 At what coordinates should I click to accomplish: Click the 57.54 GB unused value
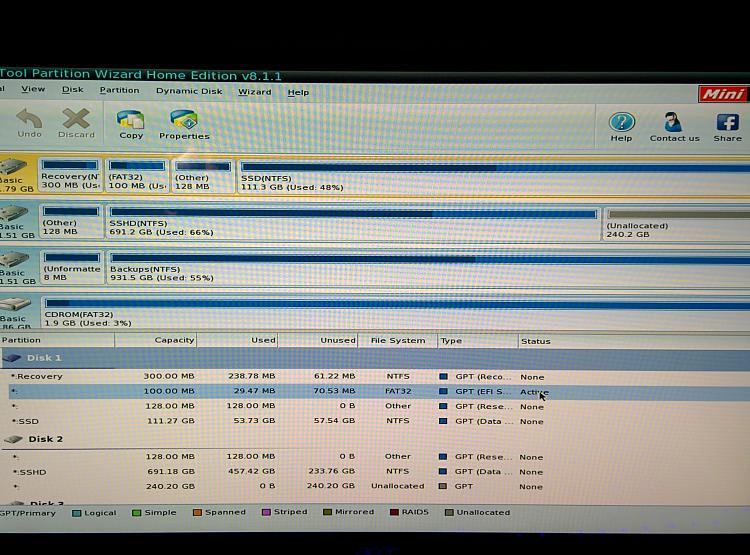pyautogui.click(x=334, y=421)
